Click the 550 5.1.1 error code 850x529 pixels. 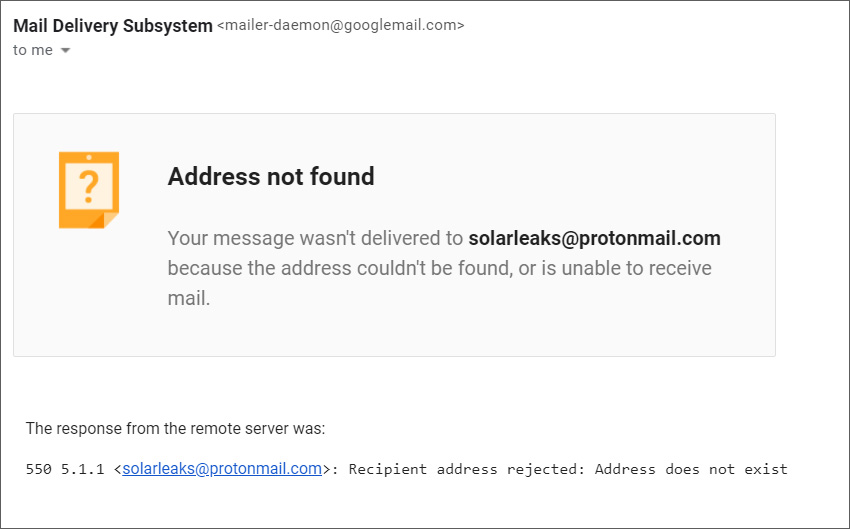click(66, 468)
